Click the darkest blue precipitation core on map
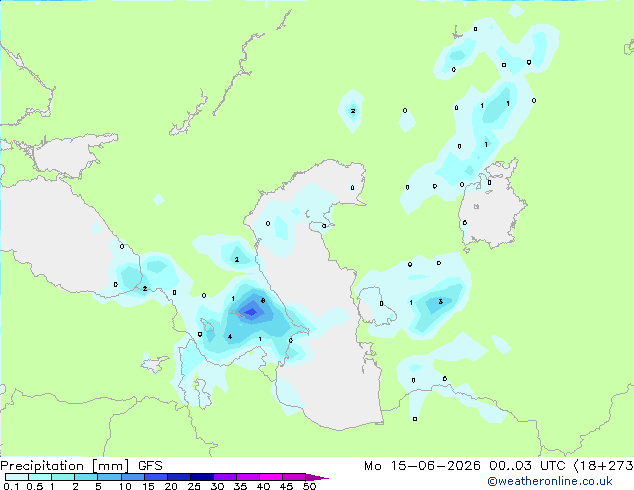The height and width of the screenshot is (490, 634). point(251,312)
